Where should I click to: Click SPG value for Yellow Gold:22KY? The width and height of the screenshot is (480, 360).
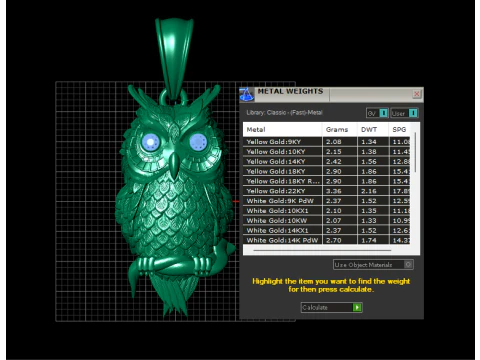[x=401, y=191]
